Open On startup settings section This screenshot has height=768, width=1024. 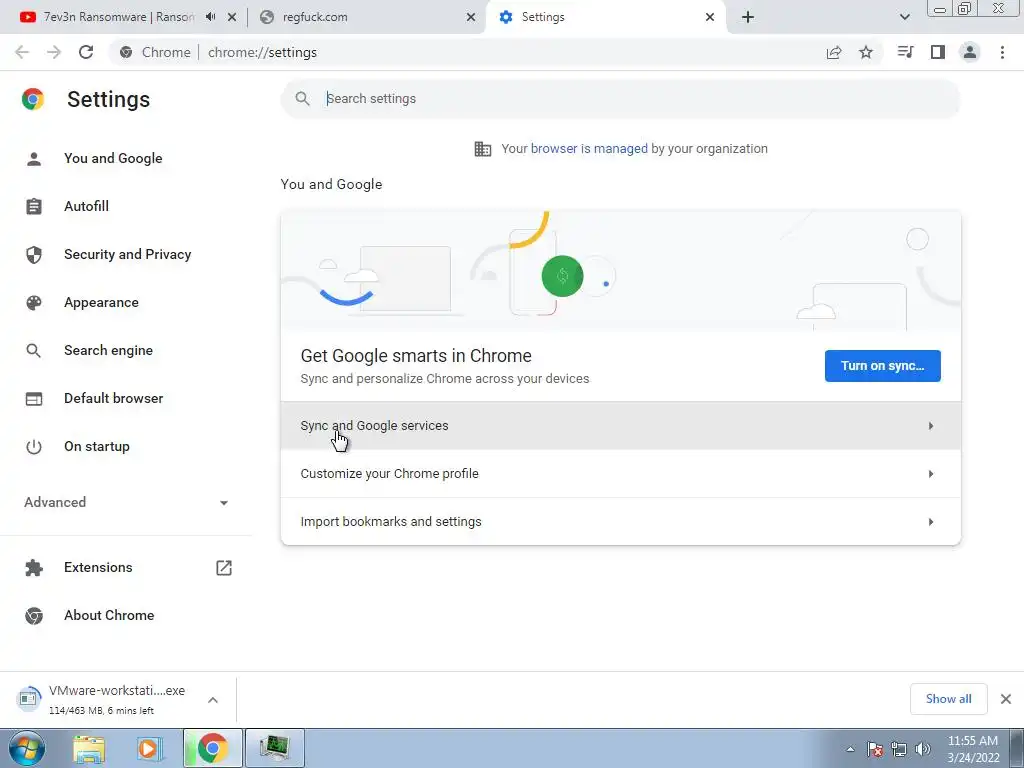[x=97, y=447]
